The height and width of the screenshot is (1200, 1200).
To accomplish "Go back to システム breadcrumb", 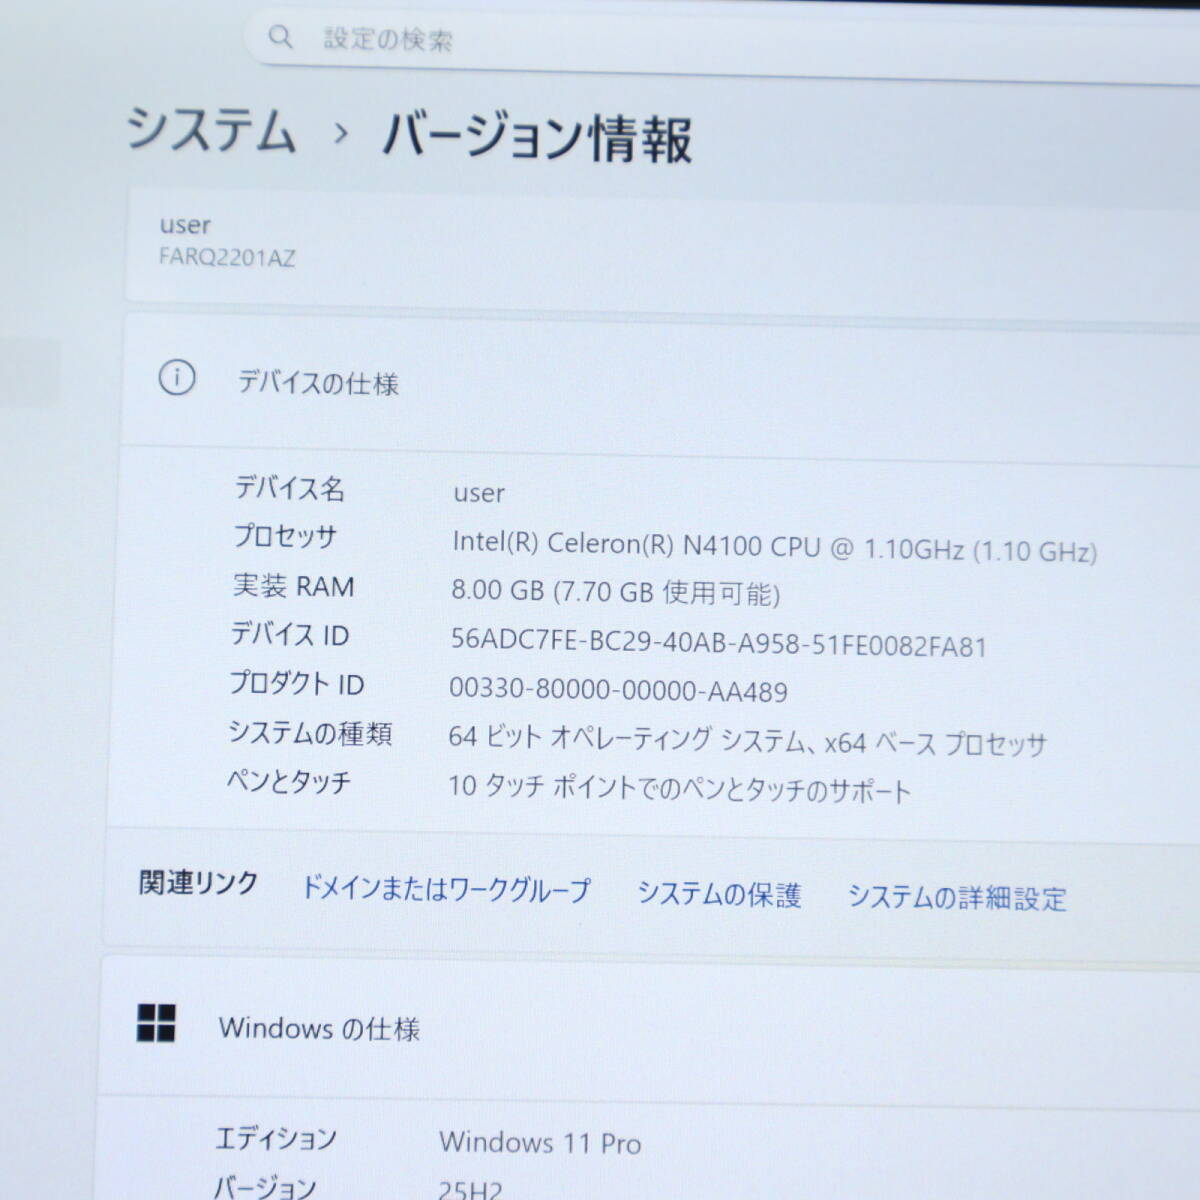I will tap(211, 131).
